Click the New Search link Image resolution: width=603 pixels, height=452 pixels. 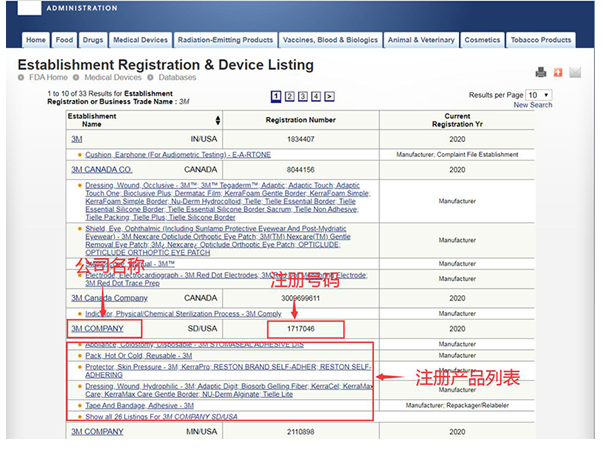[532, 105]
